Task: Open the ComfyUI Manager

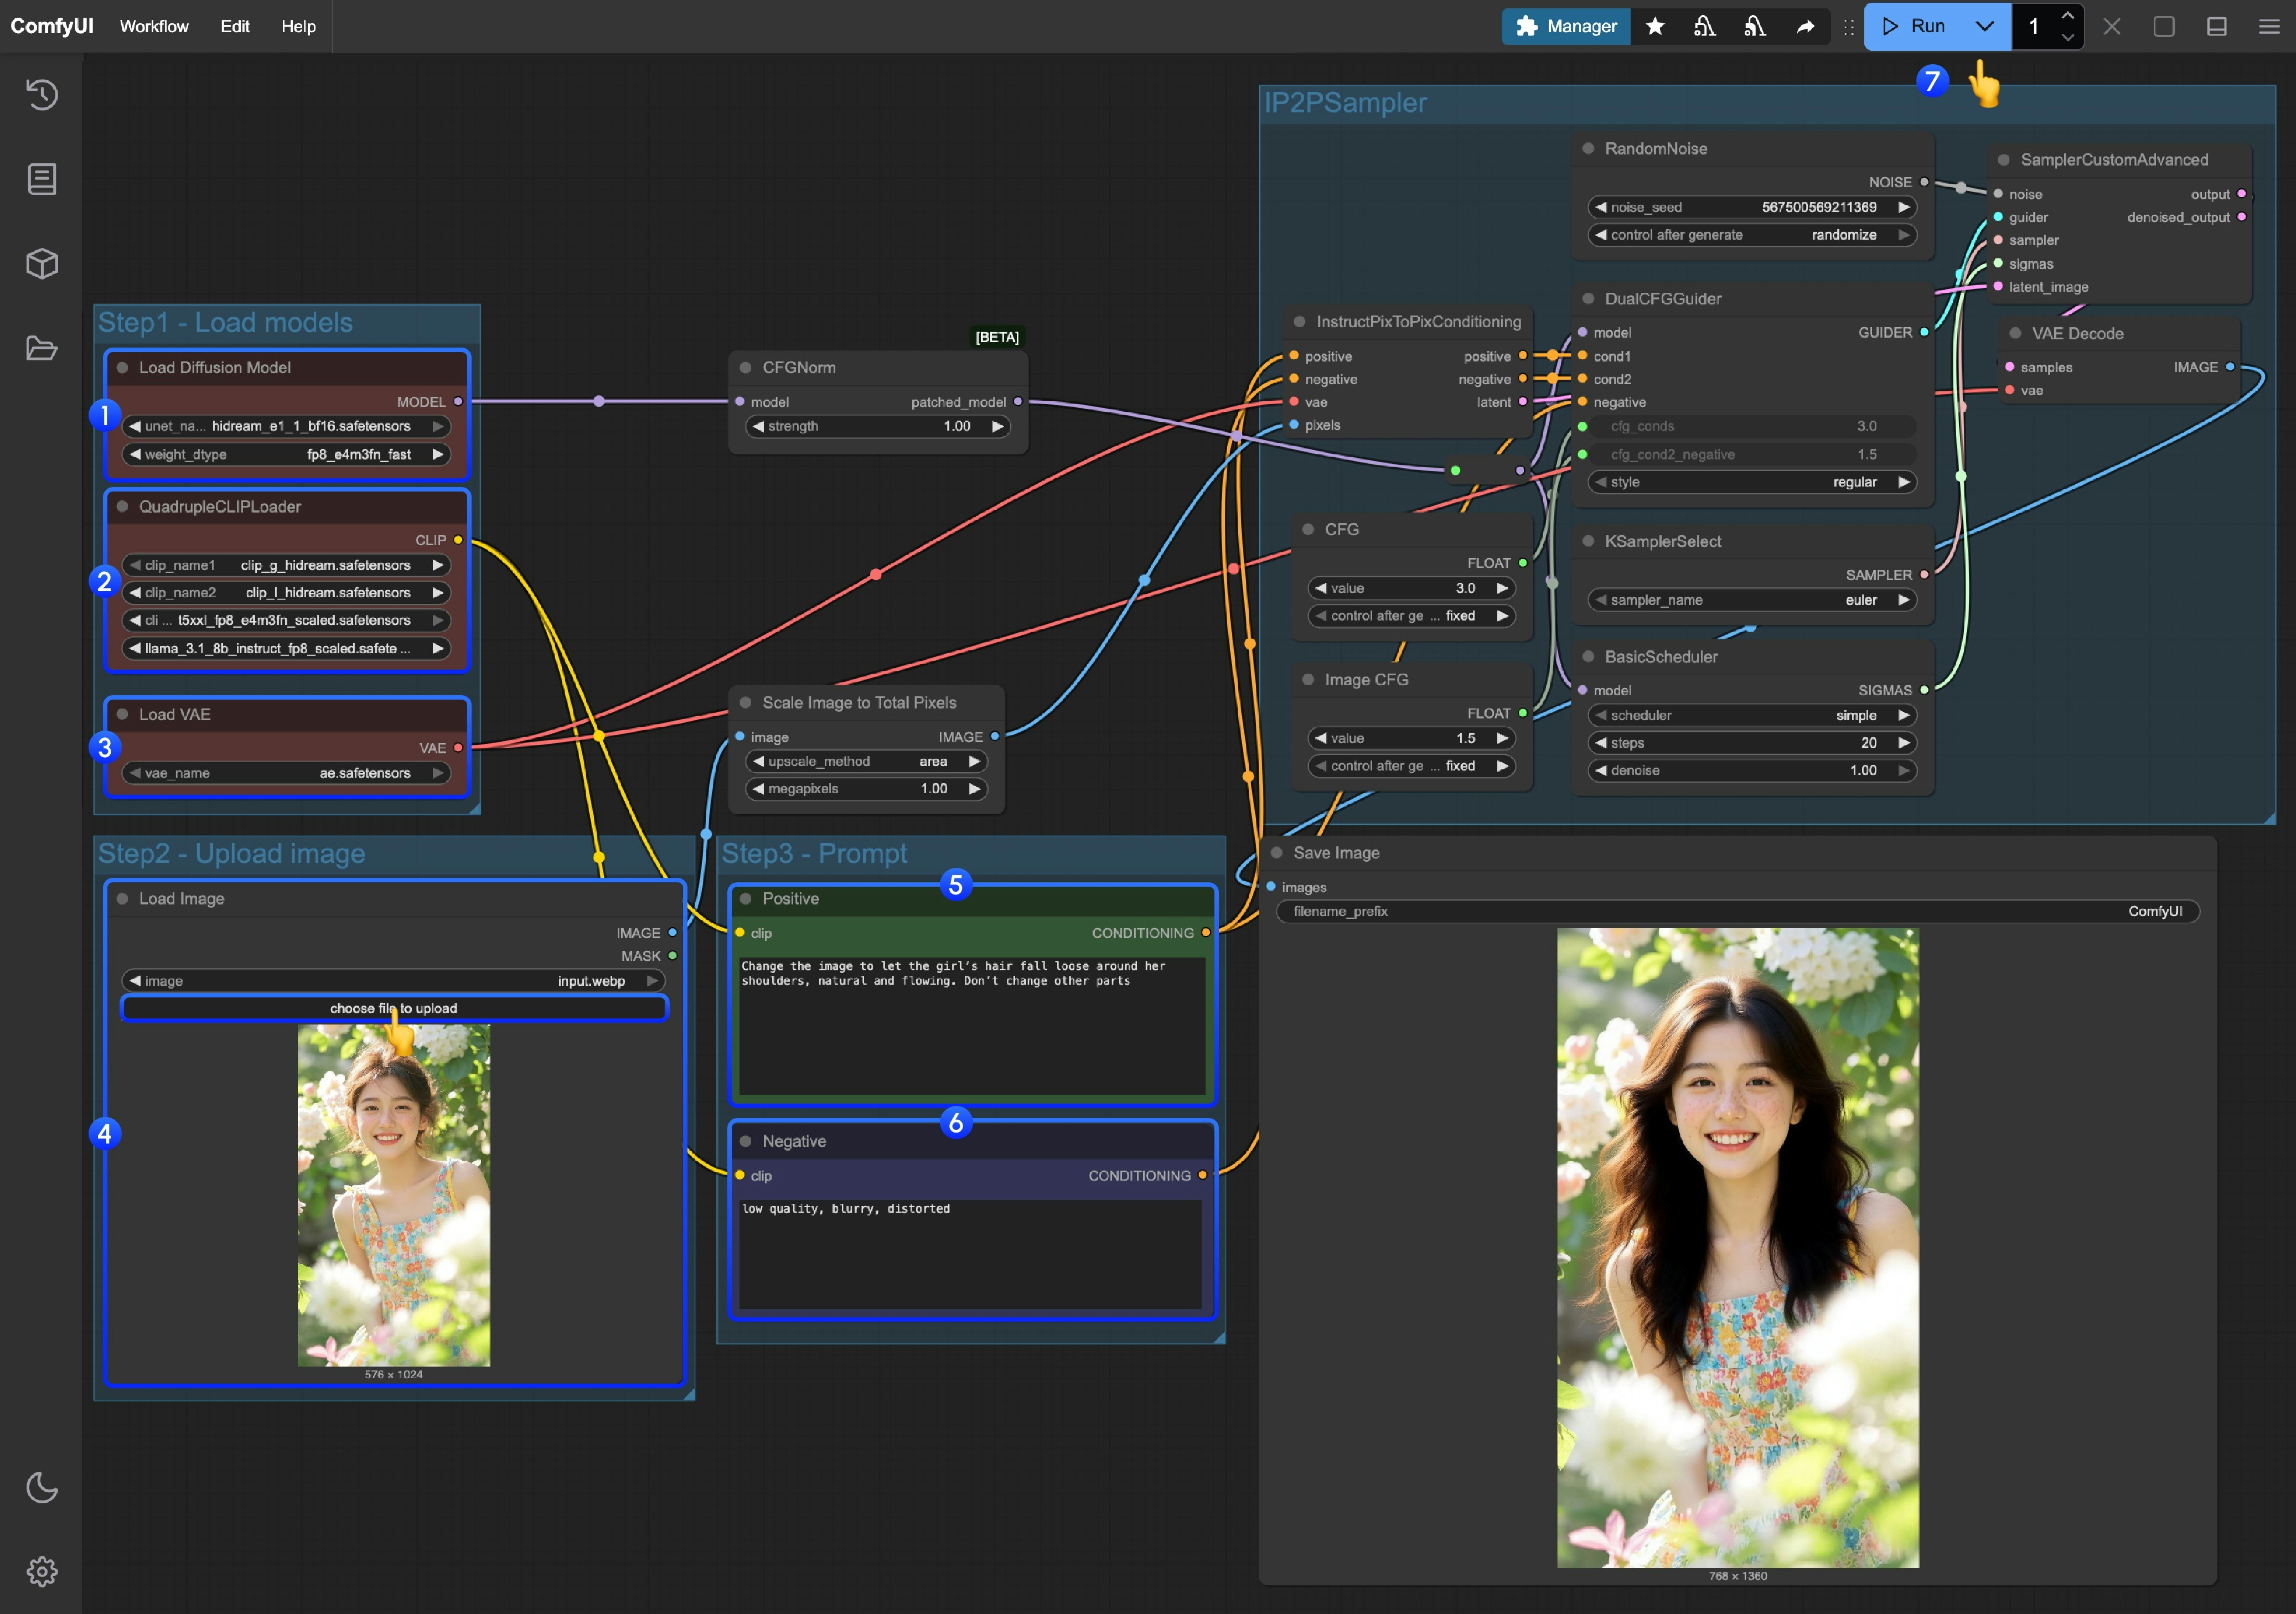Action: (1564, 26)
